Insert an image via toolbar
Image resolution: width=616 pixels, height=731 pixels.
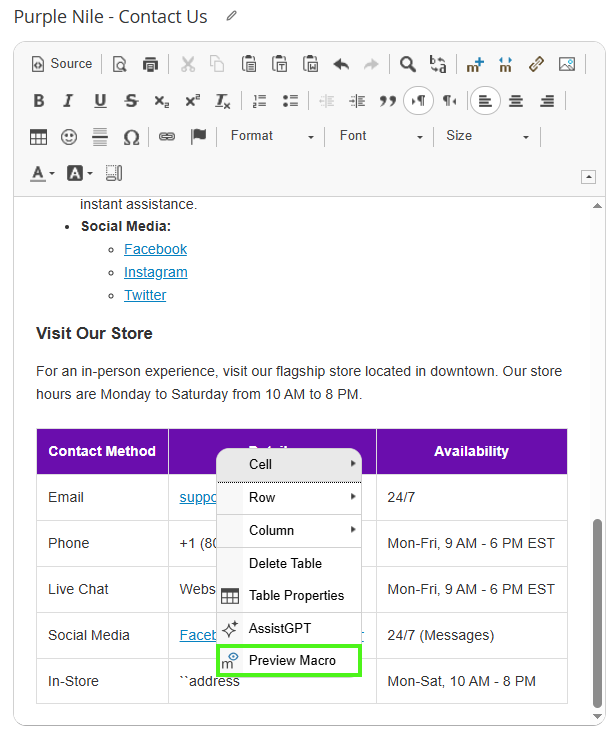(x=567, y=64)
